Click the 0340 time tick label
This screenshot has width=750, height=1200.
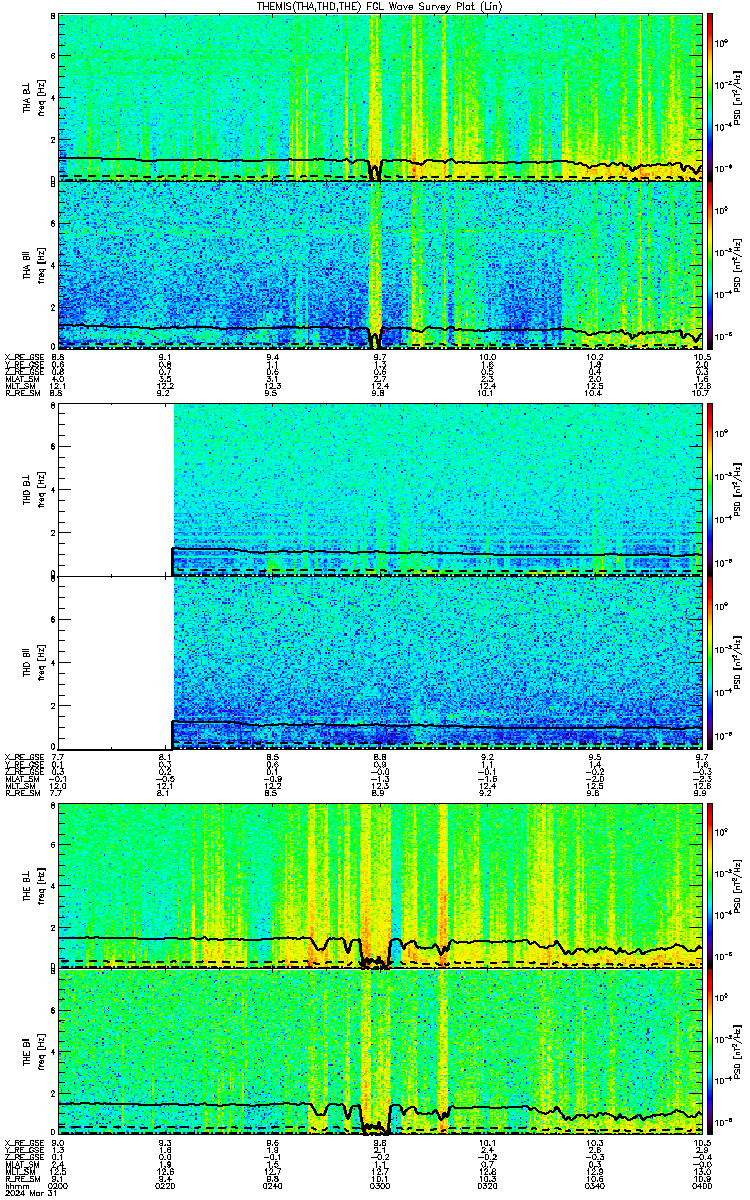tap(595, 1185)
